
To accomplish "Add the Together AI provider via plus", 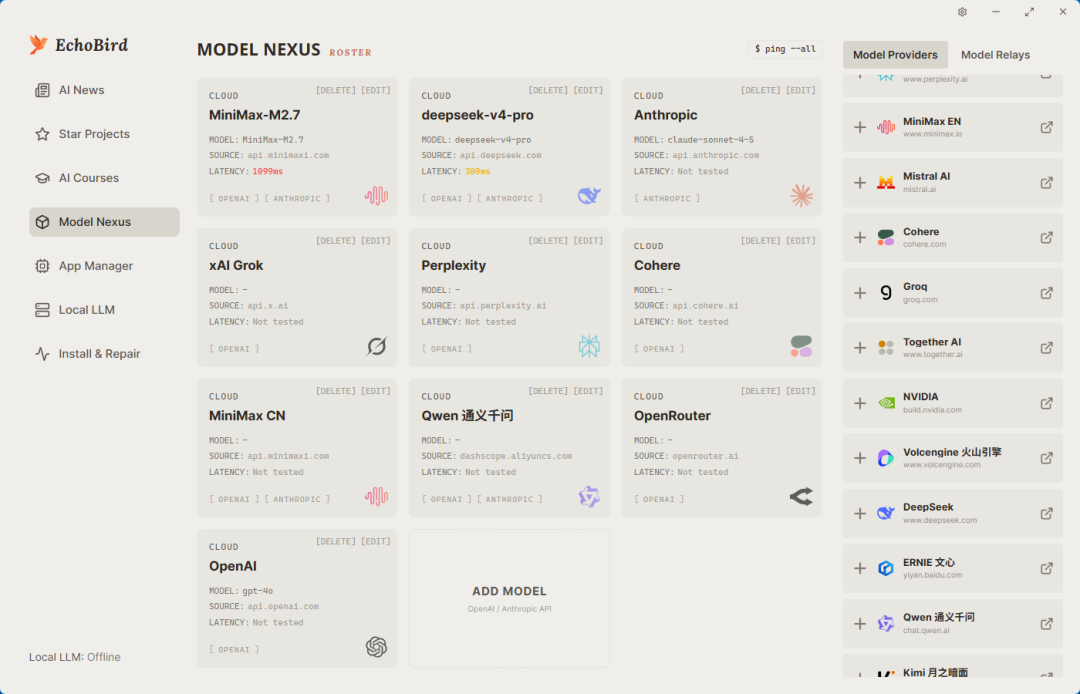I will (860, 348).
